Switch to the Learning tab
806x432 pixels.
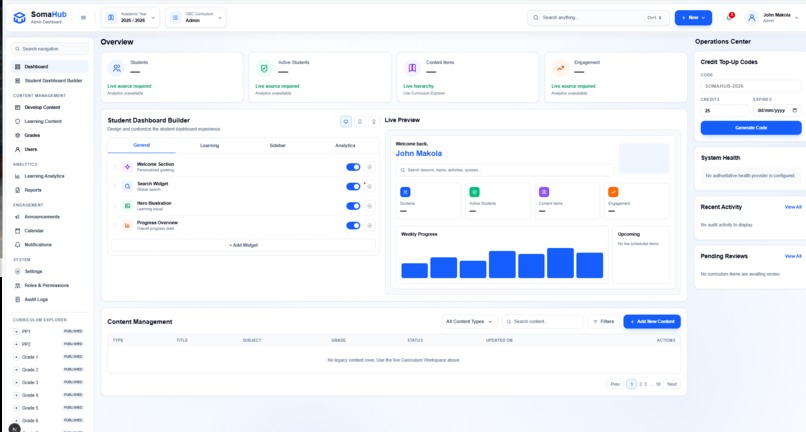(x=209, y=146)
